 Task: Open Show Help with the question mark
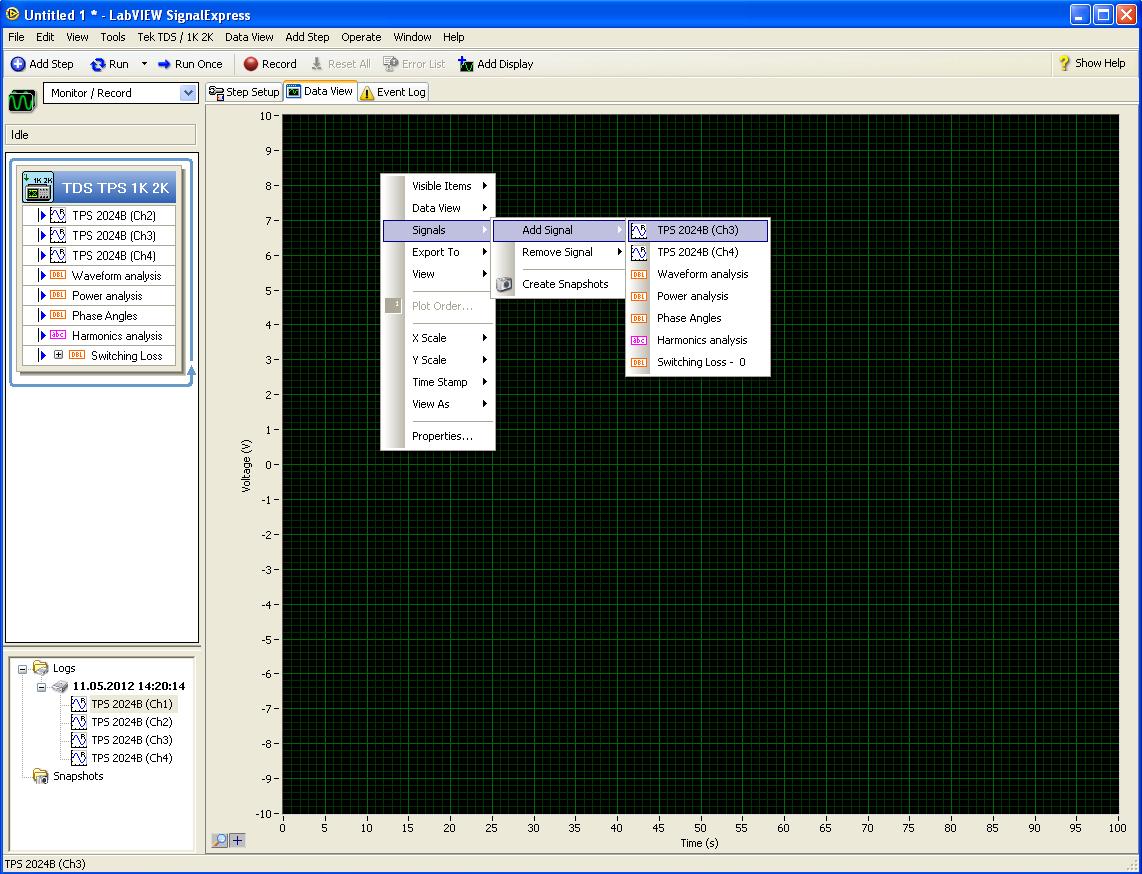click(1092, 63)
